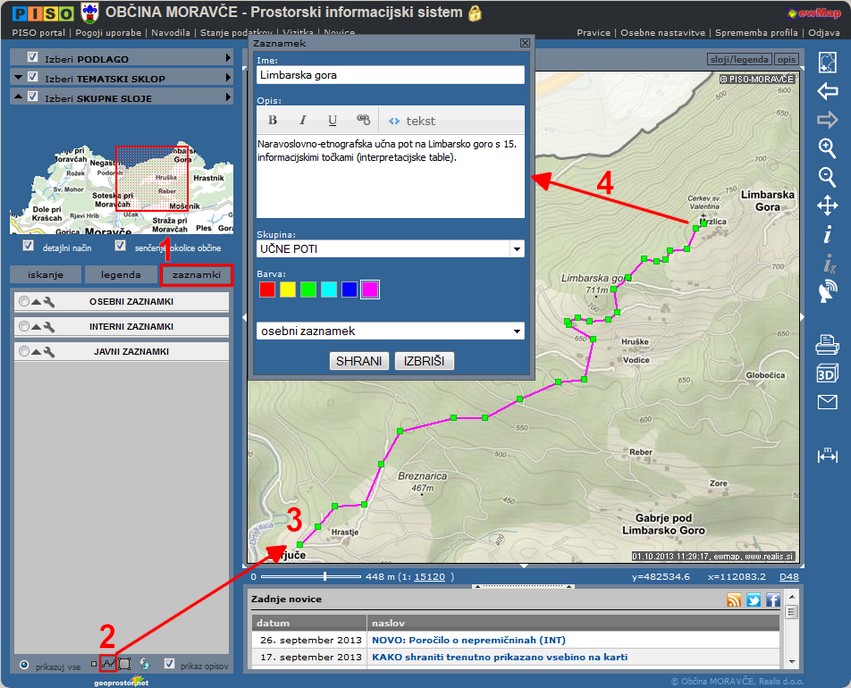Click the distance measure tool
851x688 pixels.
[827, 455]
